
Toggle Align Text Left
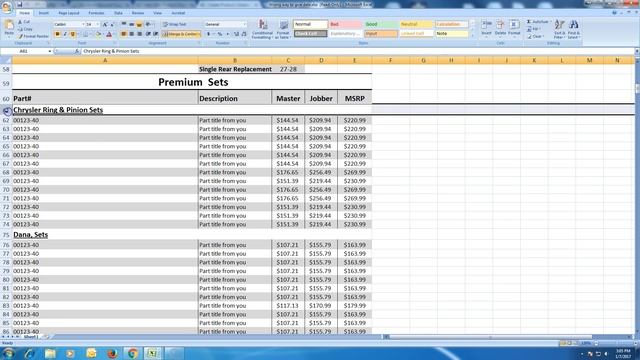coord(124,34)
